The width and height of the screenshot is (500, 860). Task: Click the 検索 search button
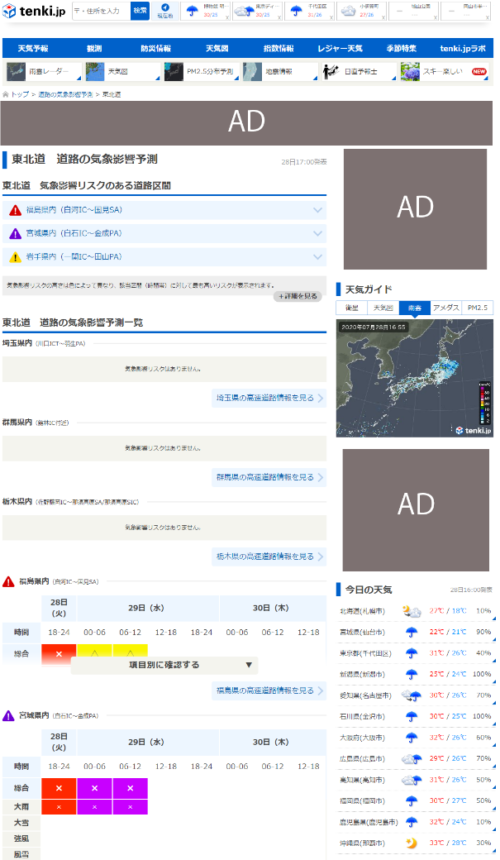click(140, 11)
